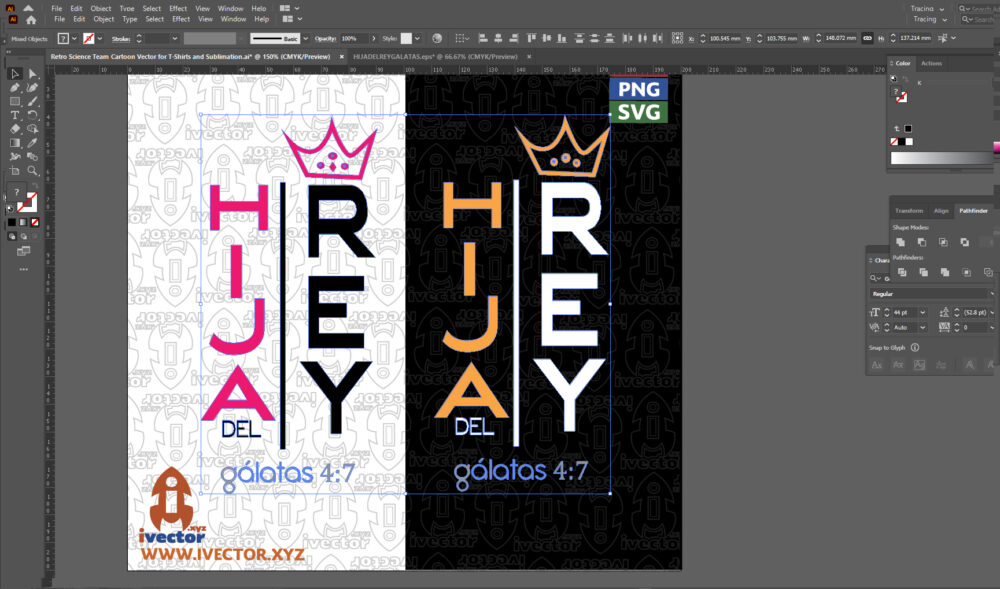Open the Color panel tab
Screen dimensions: 1000x589
pos(902,63)
